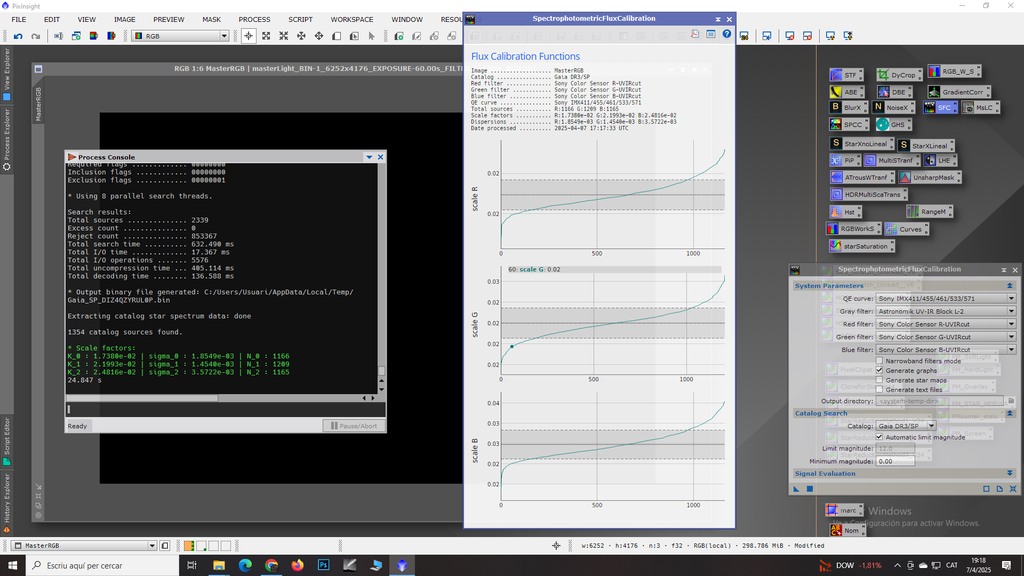Click Apply Global square button
Screen dimensions: 1024x576
(810, 488)
